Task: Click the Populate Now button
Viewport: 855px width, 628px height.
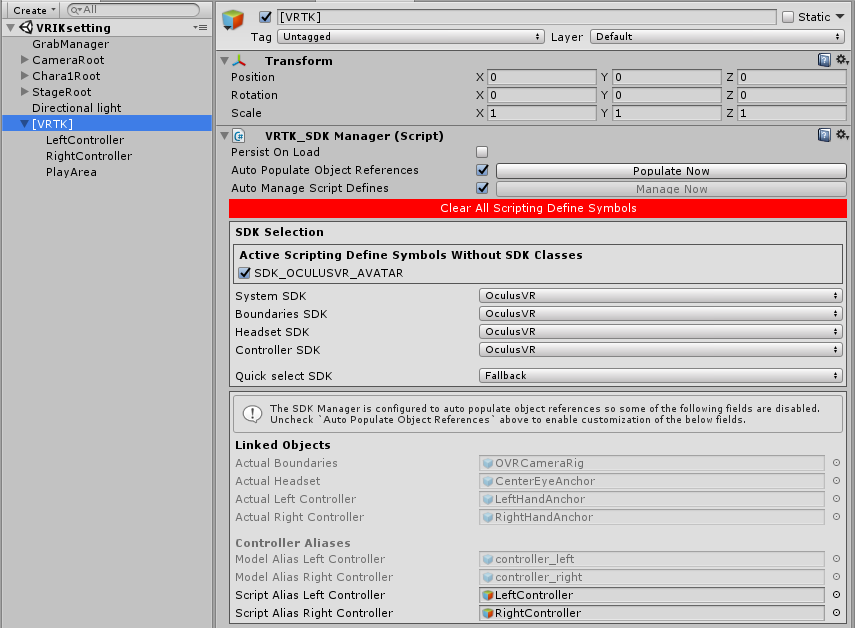Action: pyautogui.click(x=670, y=170)
